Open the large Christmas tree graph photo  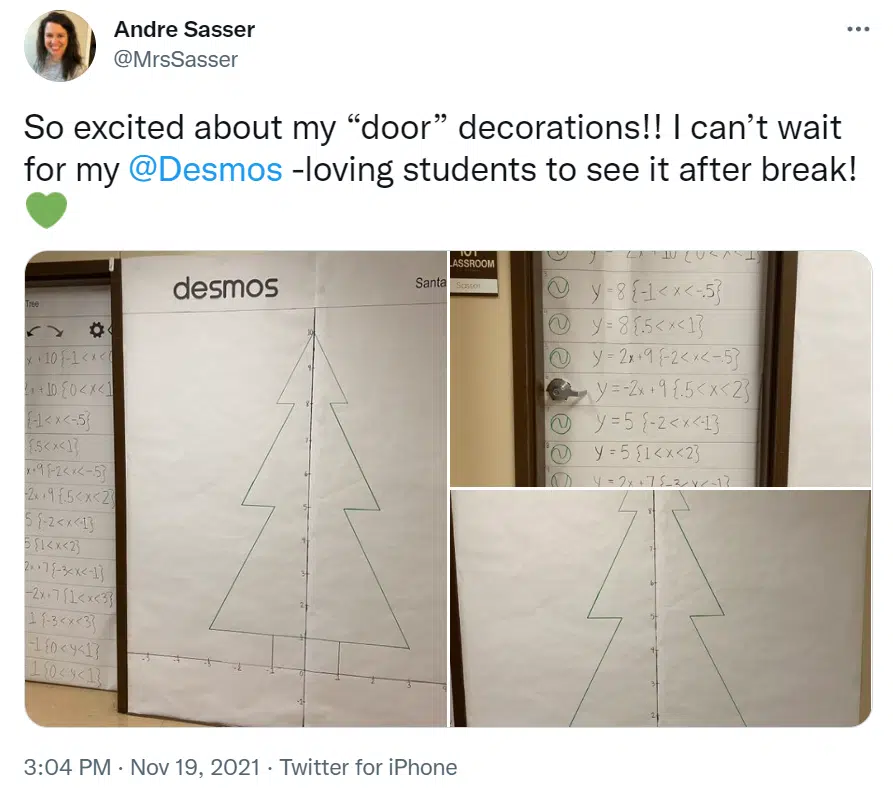236,489
